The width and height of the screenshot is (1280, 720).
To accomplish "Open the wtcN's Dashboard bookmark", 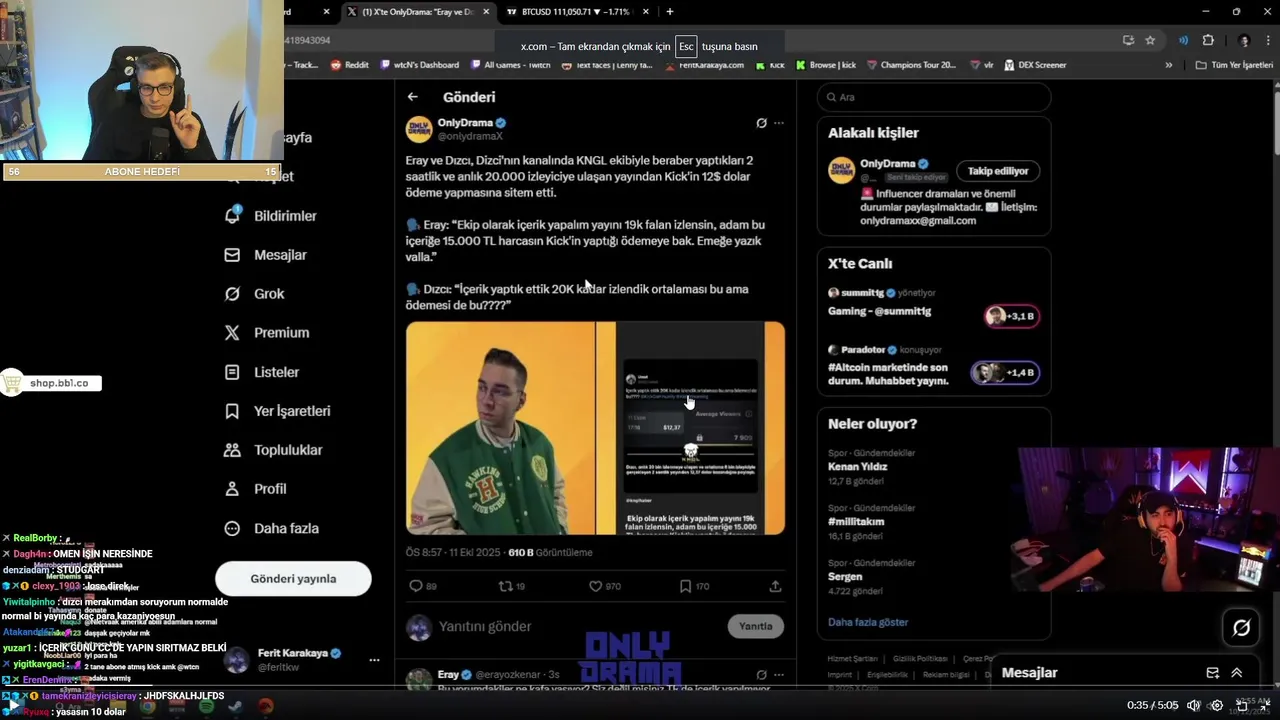I will tap(419, 65).
